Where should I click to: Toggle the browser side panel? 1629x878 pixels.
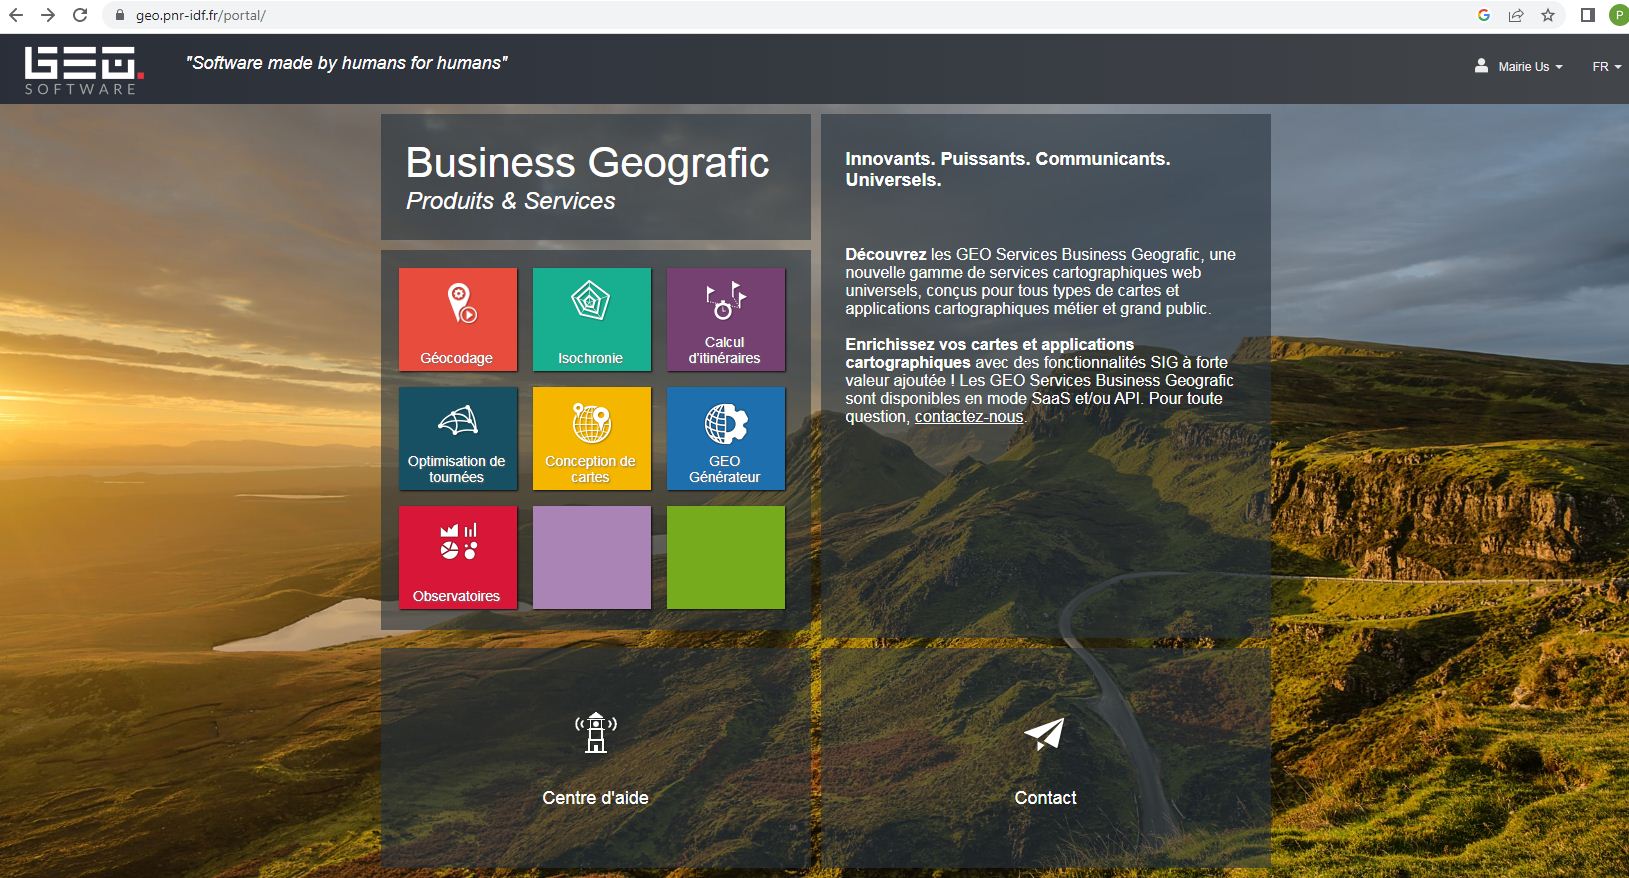click(1588, 15)
